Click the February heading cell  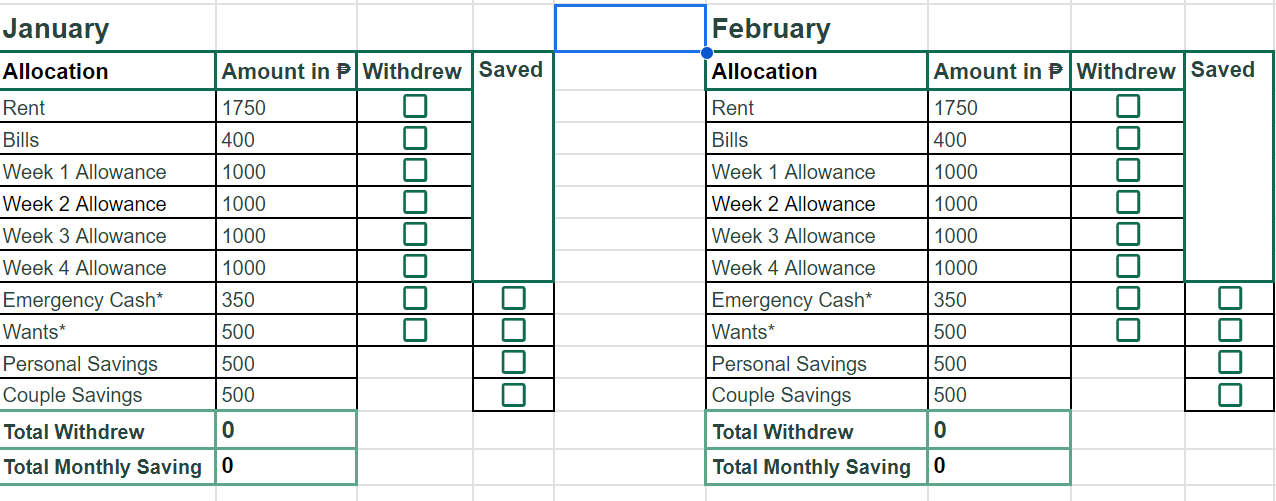(x=817, y=29)
